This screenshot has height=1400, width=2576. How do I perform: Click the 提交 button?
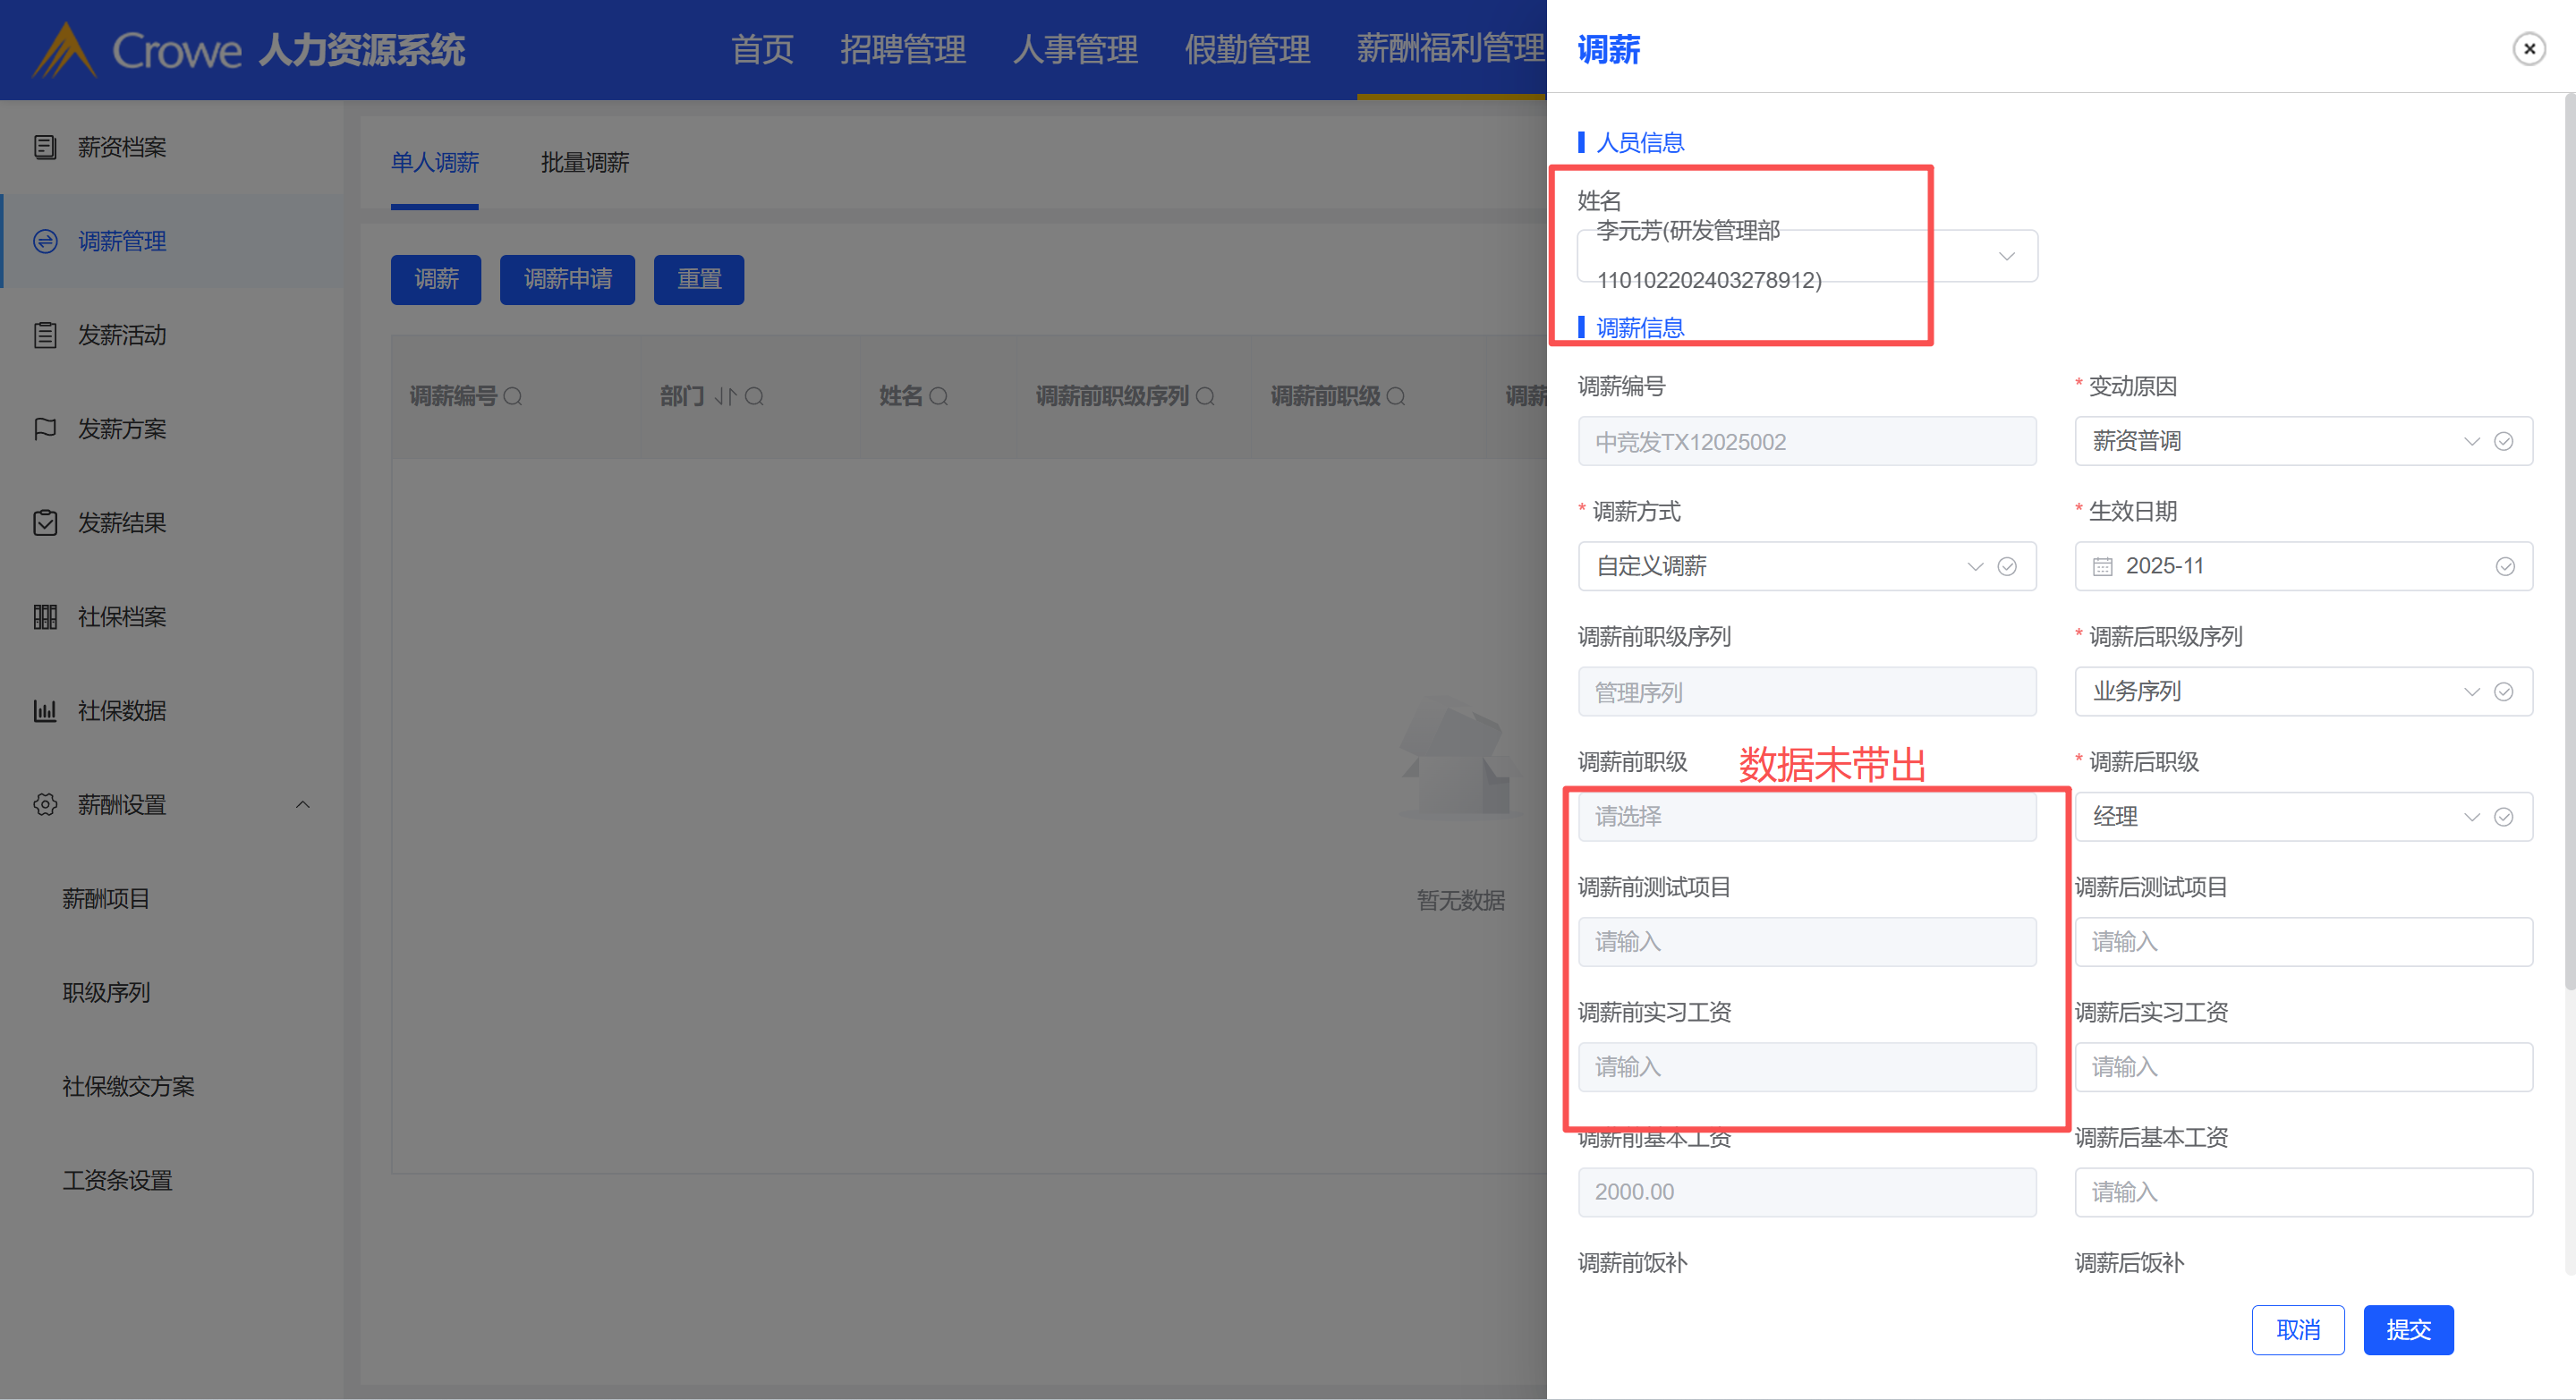tap(2407, 1329)
